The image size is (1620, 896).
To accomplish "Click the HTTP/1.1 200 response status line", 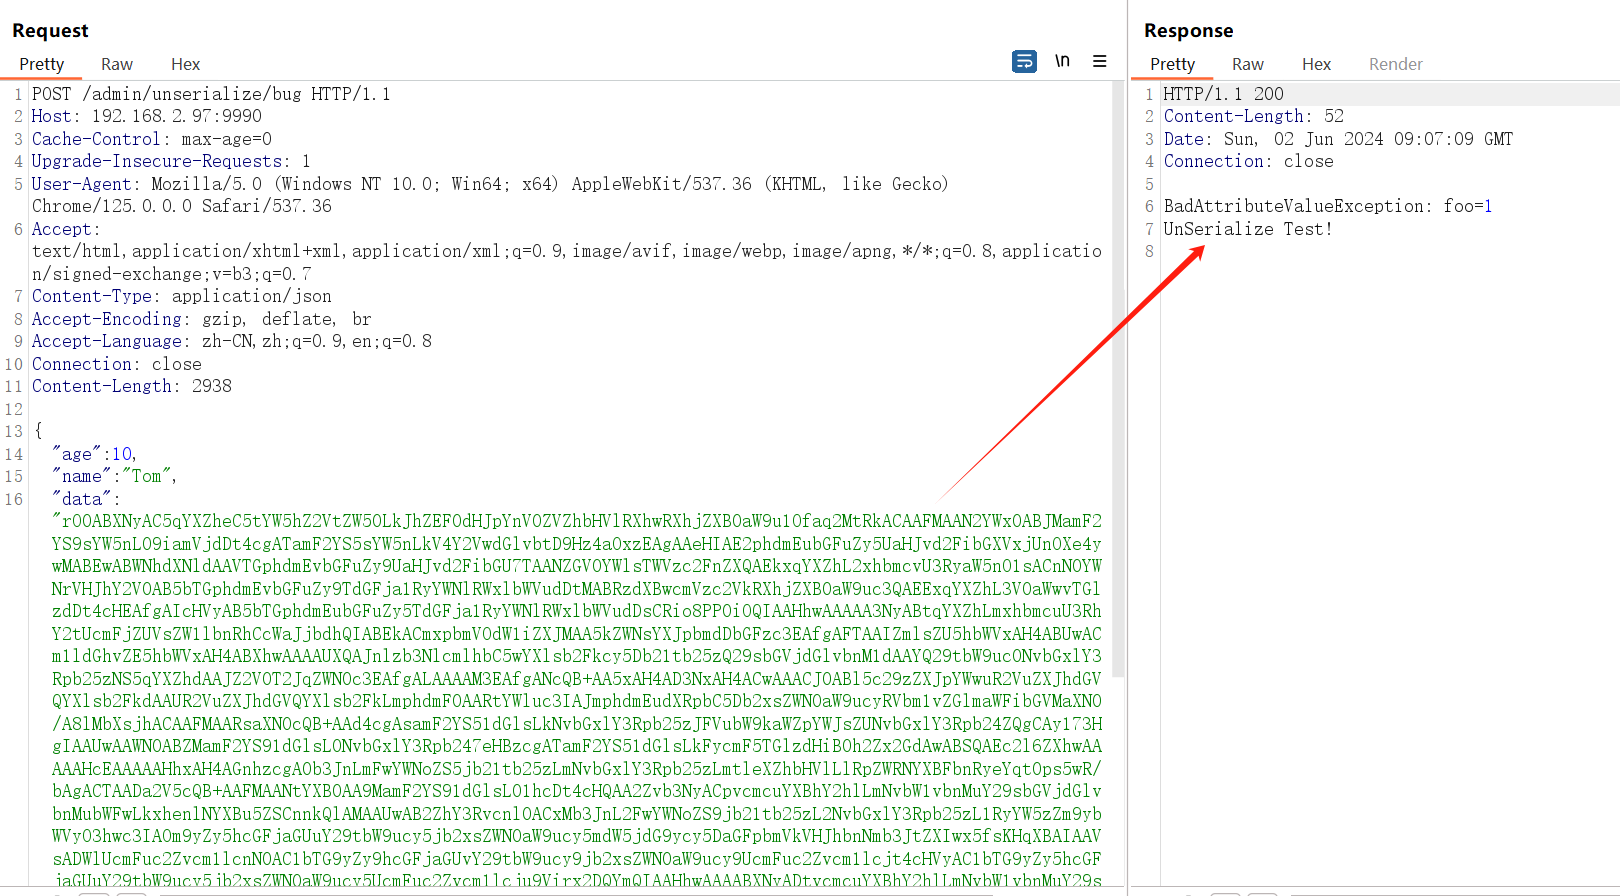I will 1223,94.
